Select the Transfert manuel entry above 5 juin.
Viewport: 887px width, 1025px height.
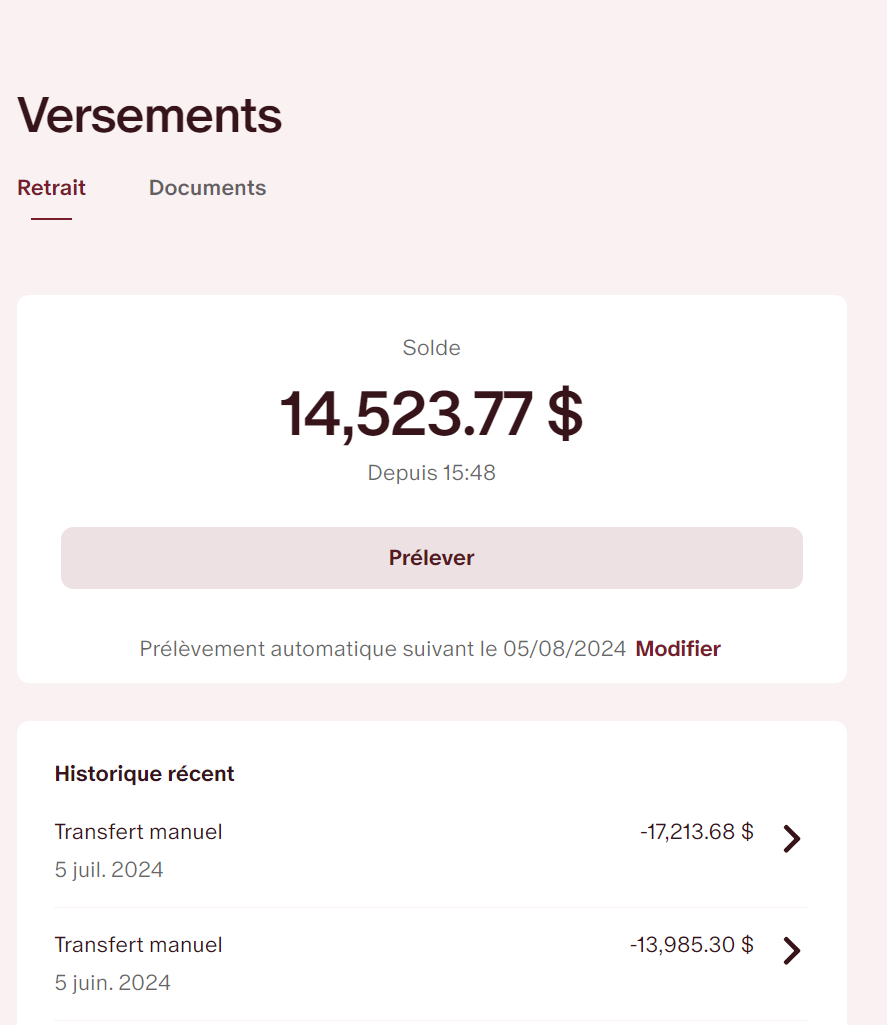pyautogui.click(x=138, y=945)
